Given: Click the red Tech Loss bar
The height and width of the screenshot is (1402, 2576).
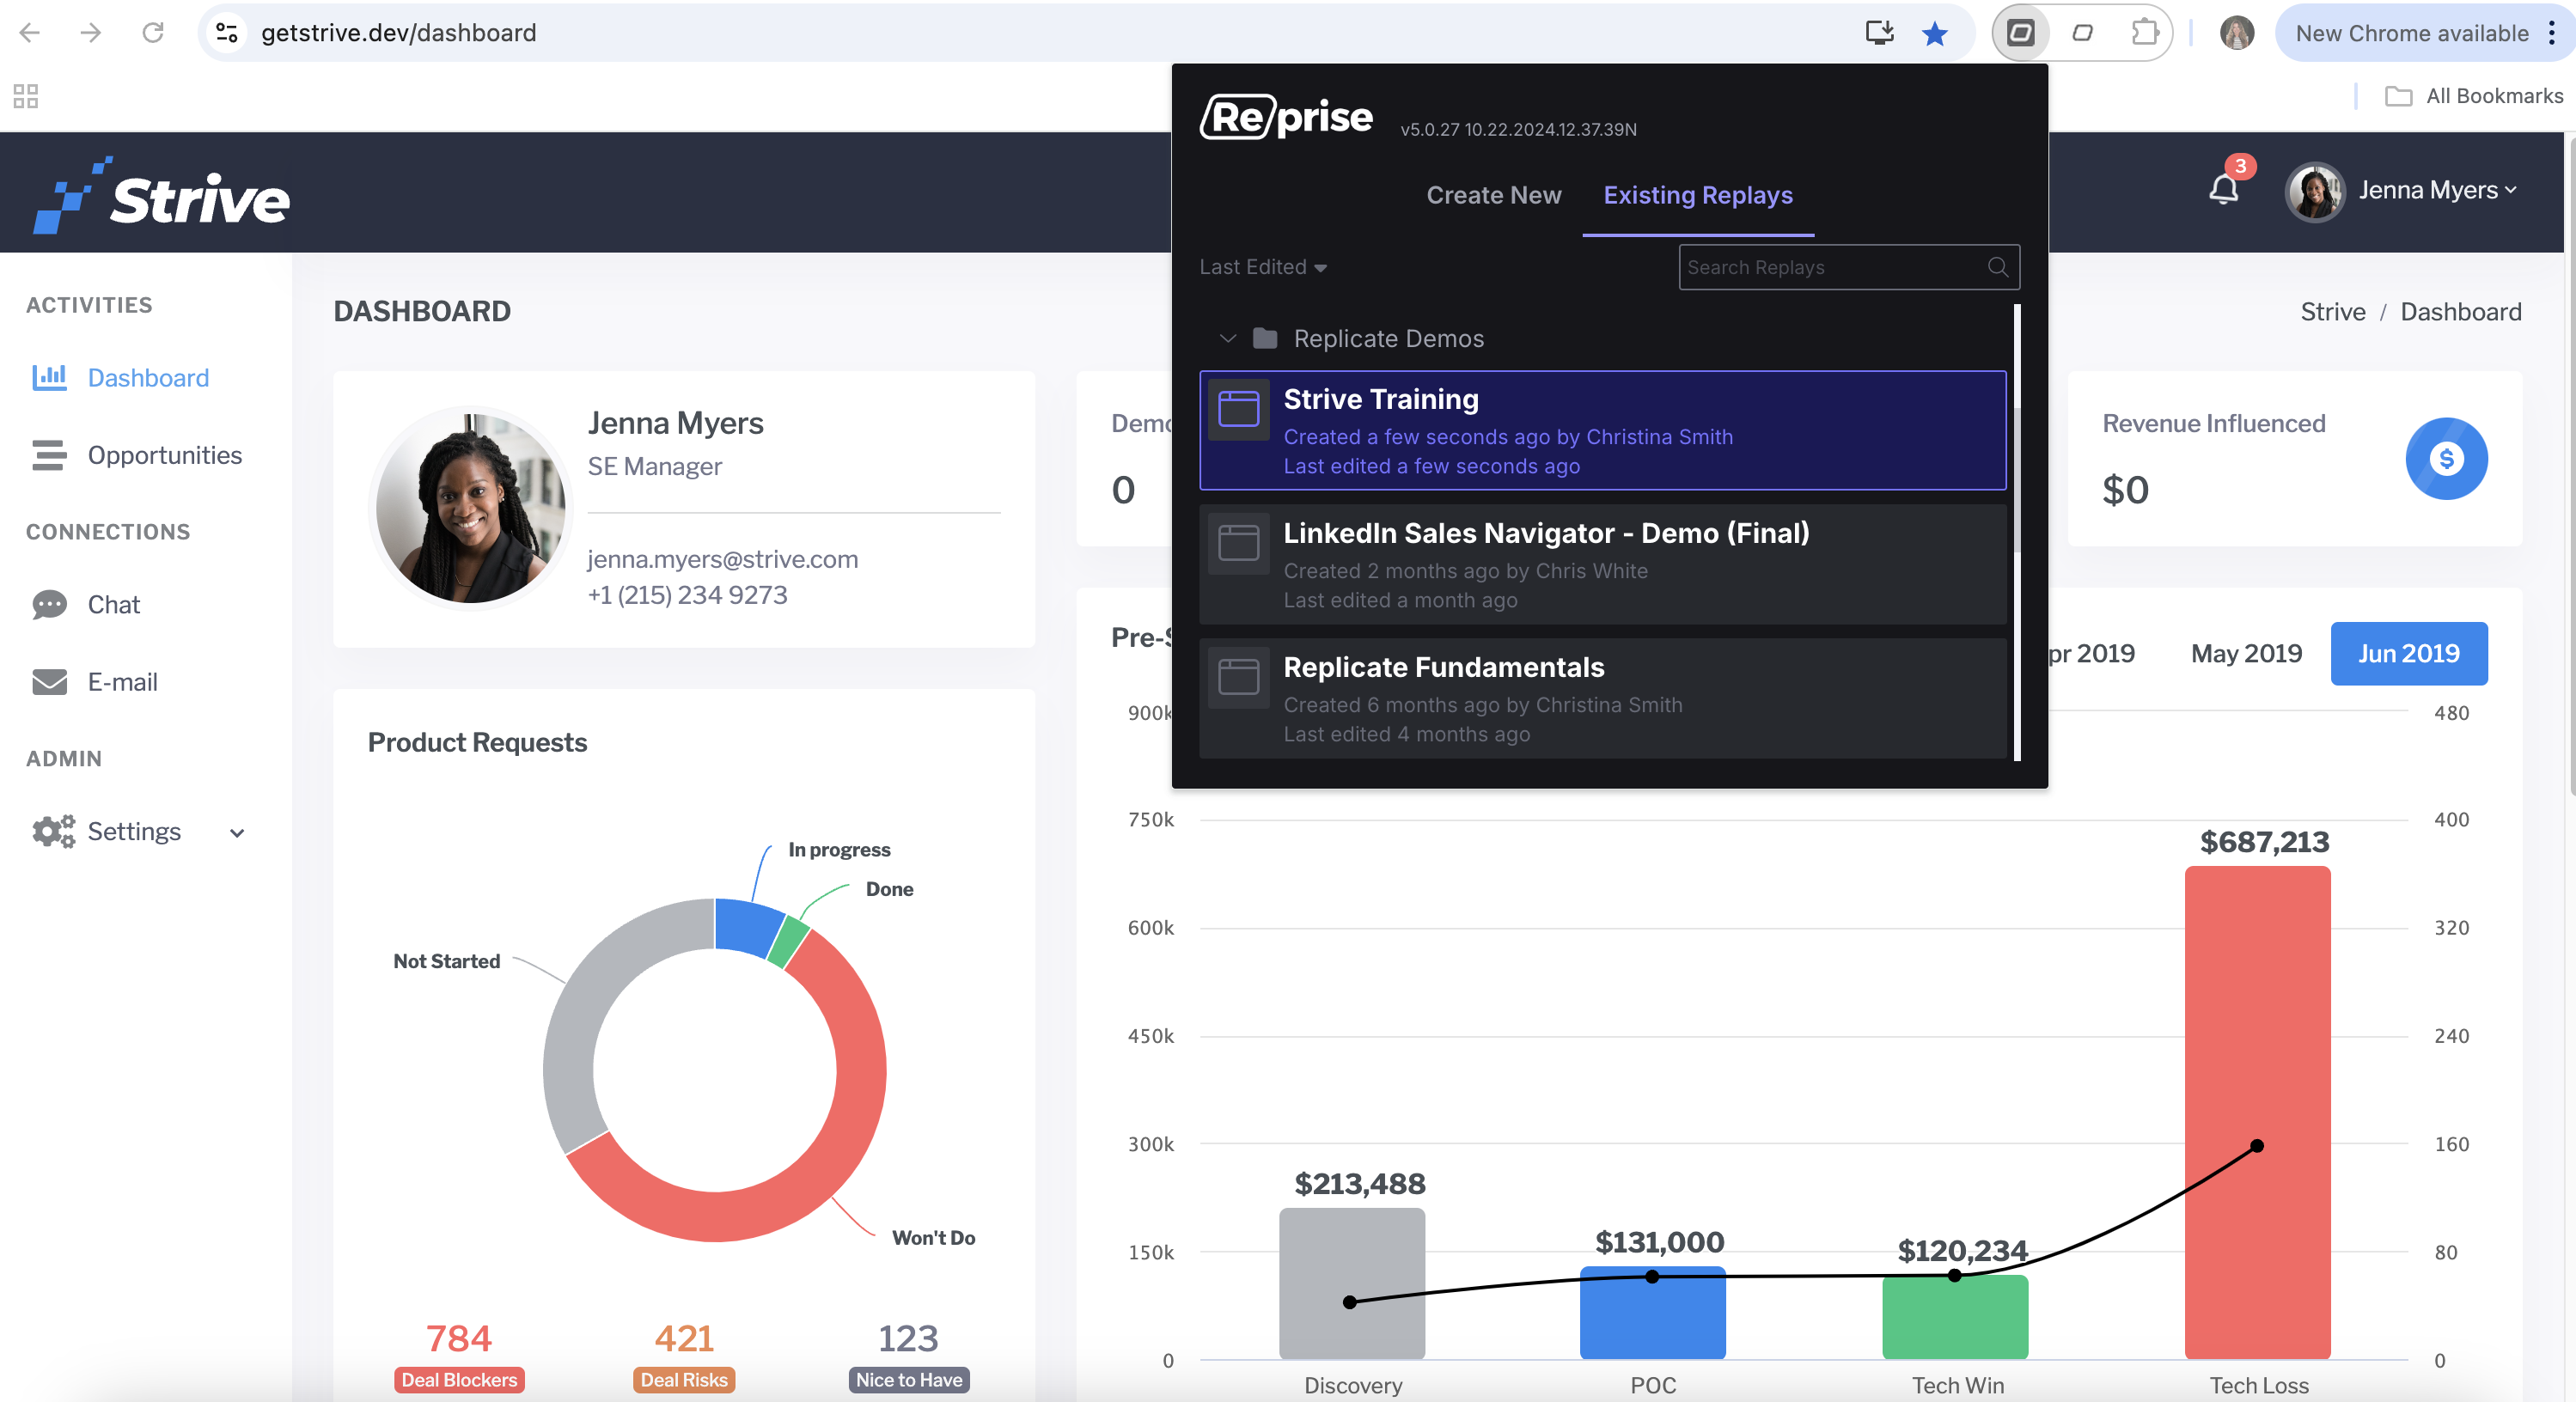Looking at the screenshot, I should point(2257,1112).
